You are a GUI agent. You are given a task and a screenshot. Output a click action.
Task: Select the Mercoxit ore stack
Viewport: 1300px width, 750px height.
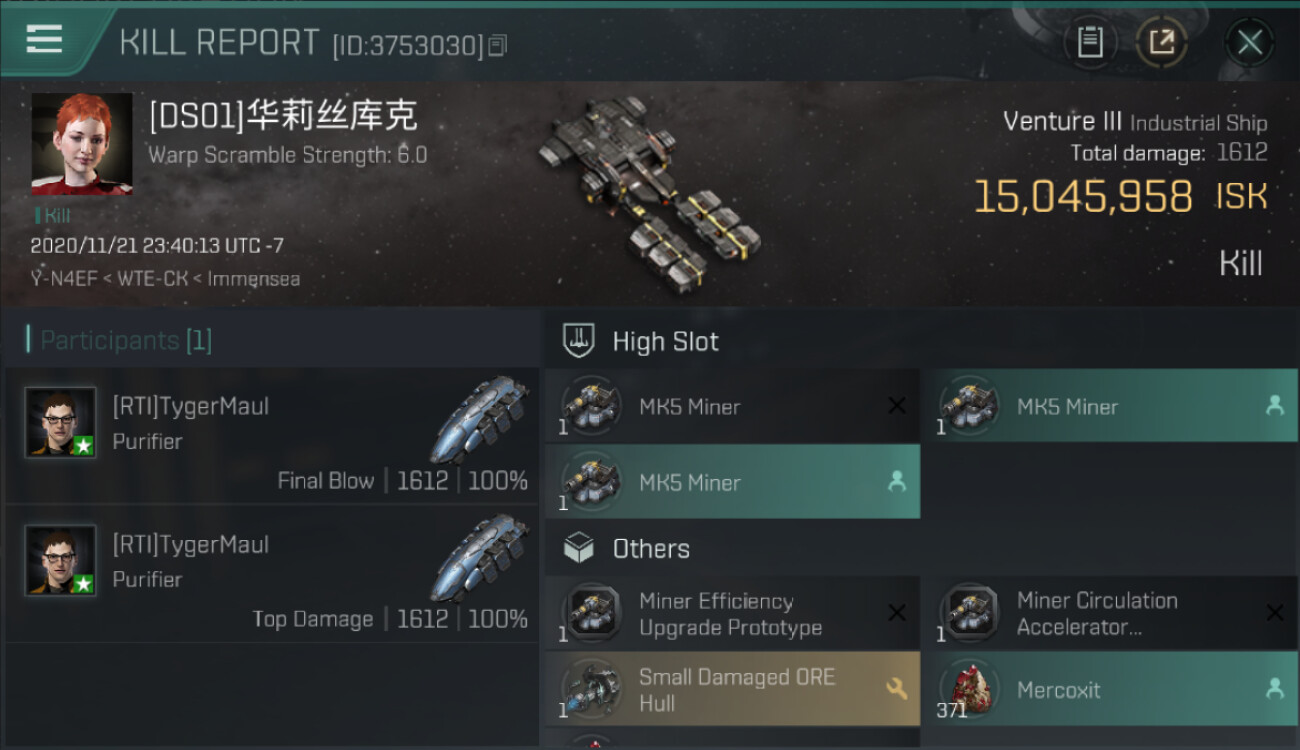coord(1109,690)
